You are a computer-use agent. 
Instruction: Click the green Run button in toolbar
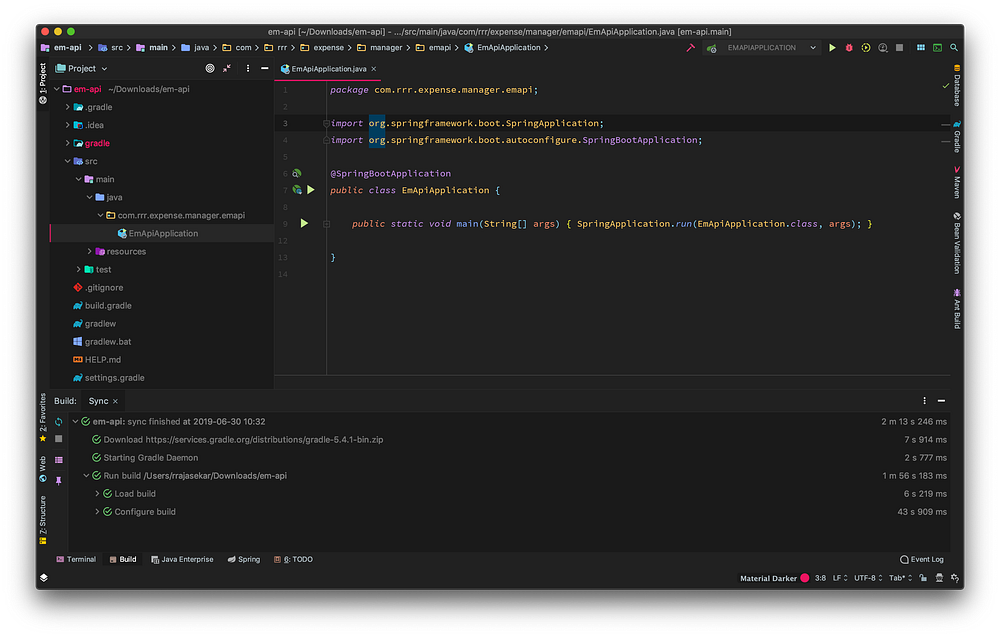click(832, 48)
